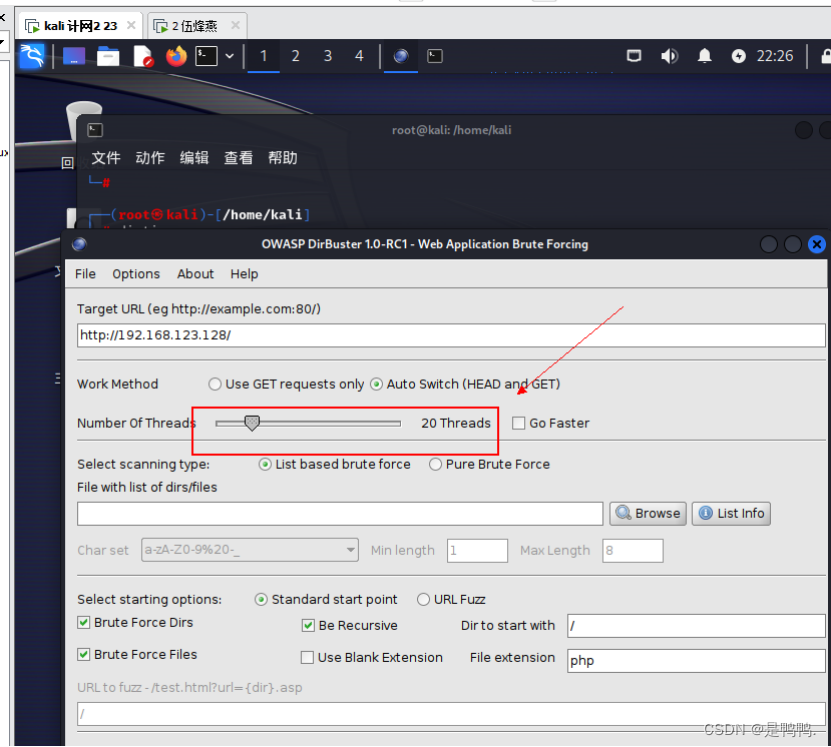Click the lock screen icon in panel

(x=826, y=56)
